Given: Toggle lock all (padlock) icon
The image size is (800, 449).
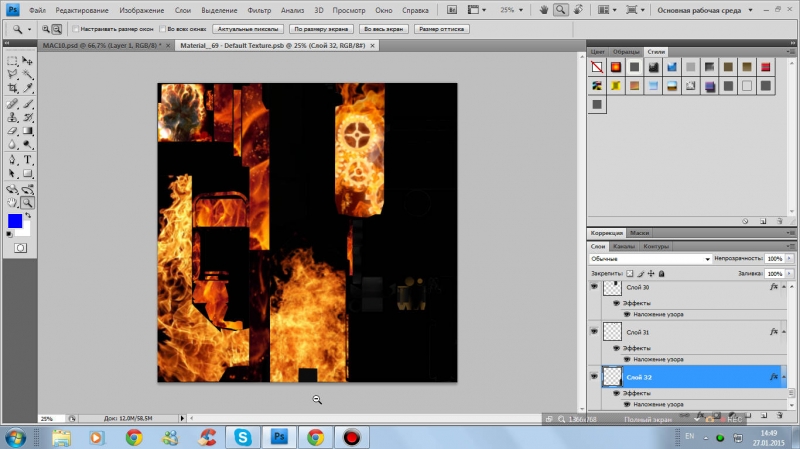Looking at the screenshot, I should coord(662,273).
